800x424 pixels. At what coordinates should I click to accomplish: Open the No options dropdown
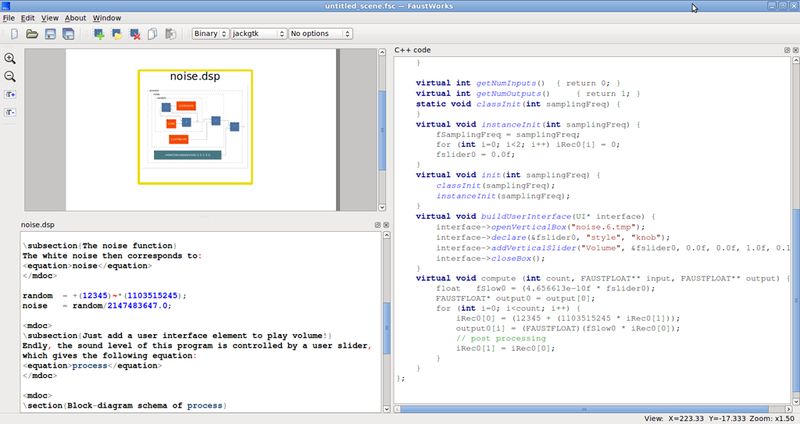point(320,34)
